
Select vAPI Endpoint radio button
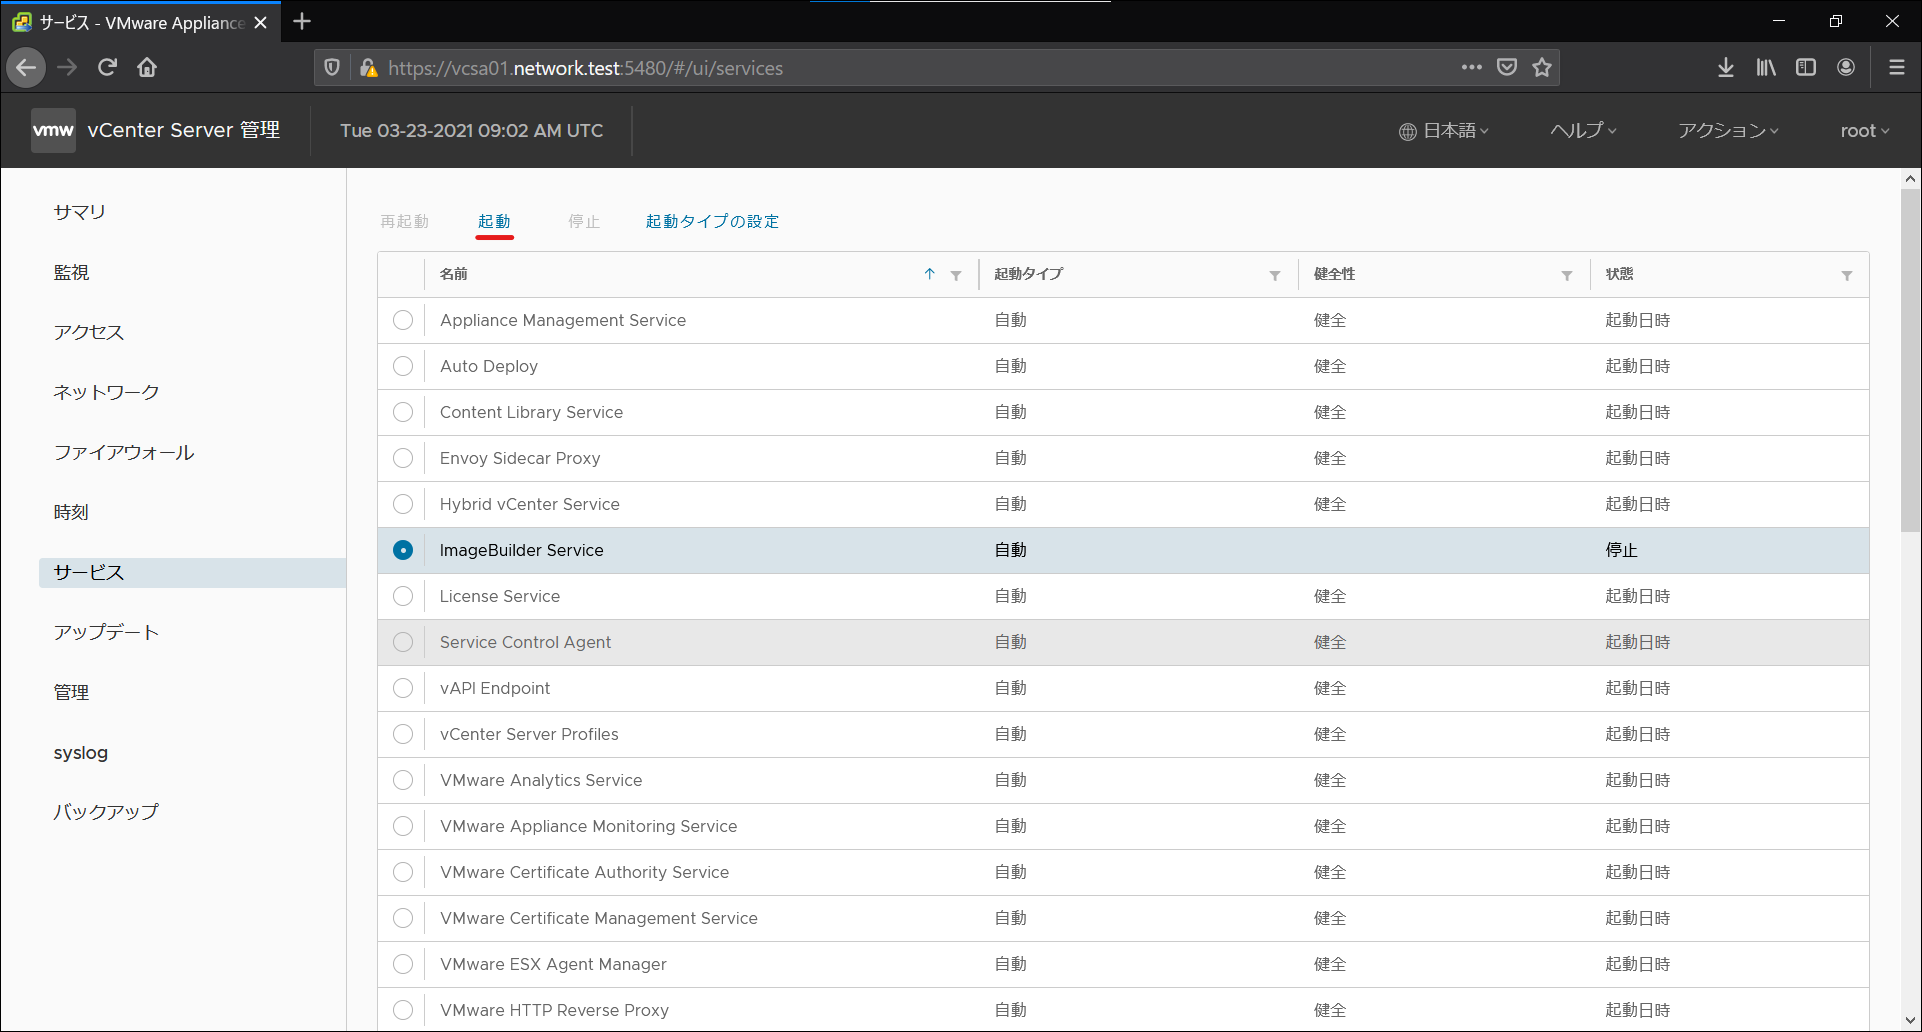(403, 688)
